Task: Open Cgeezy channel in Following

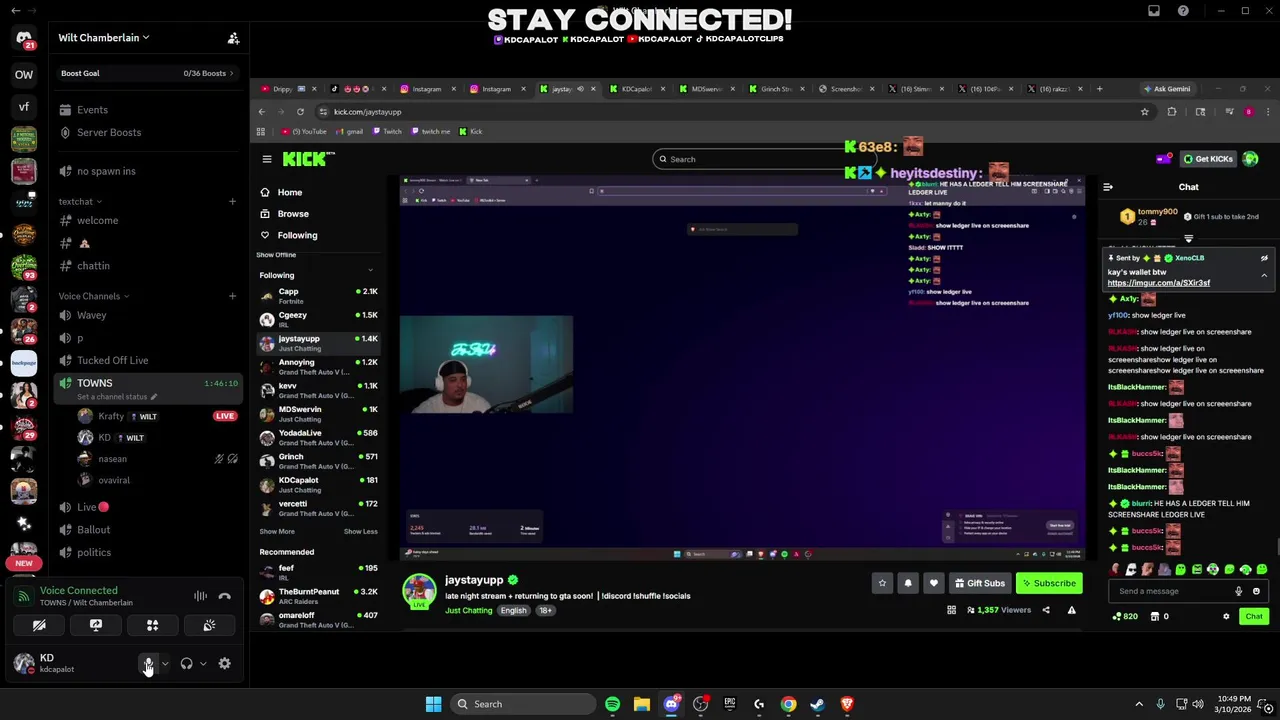Action: coord(318,319)
